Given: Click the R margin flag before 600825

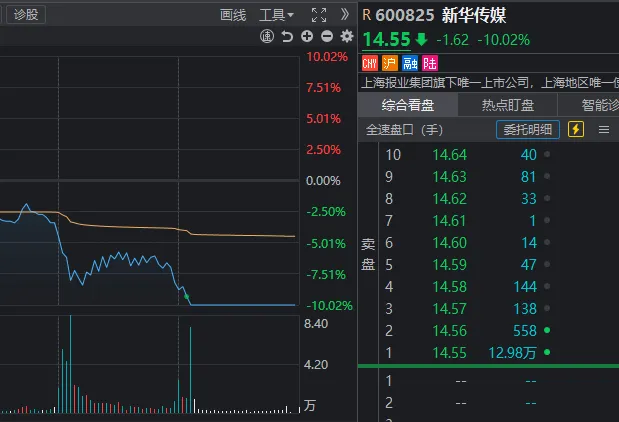Looking at the screenshot, I should coord(367,15).
